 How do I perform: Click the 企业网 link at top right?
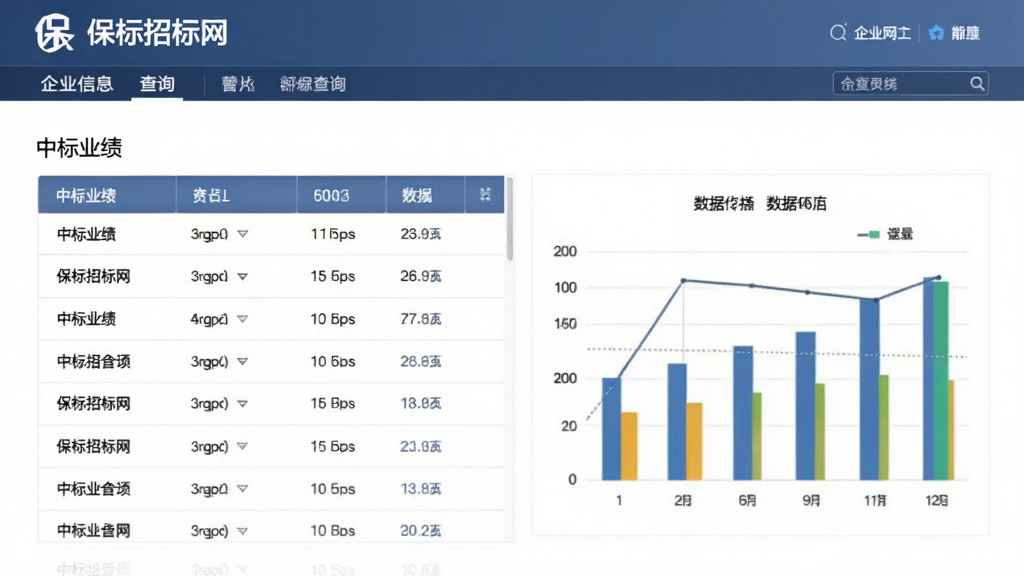pyautogui.click(x=882, y=33)
